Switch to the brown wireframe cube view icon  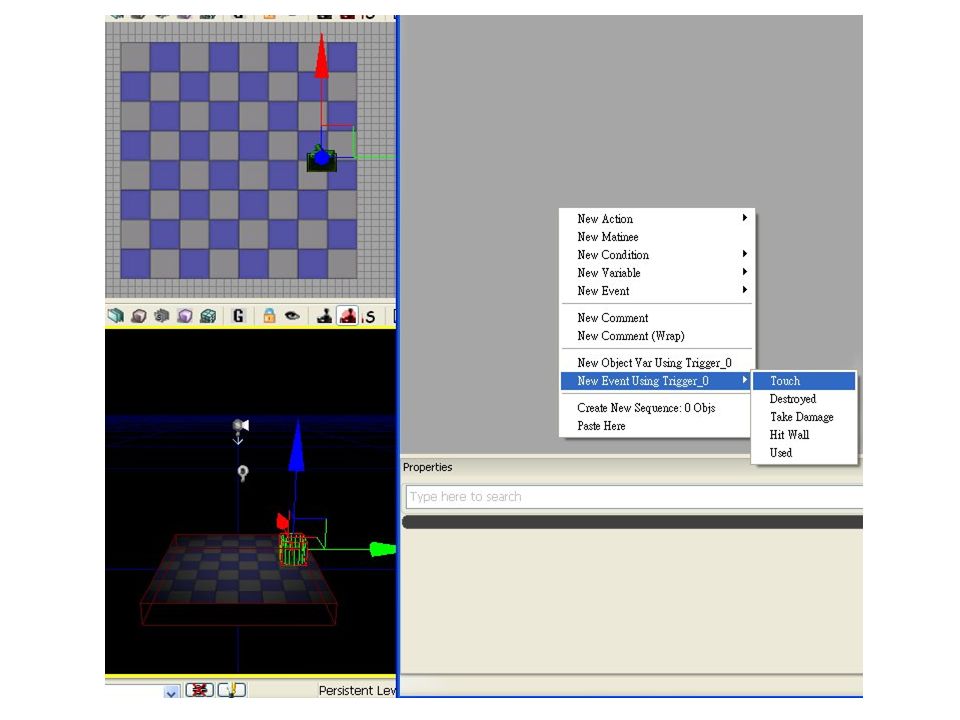pos(139,316)
